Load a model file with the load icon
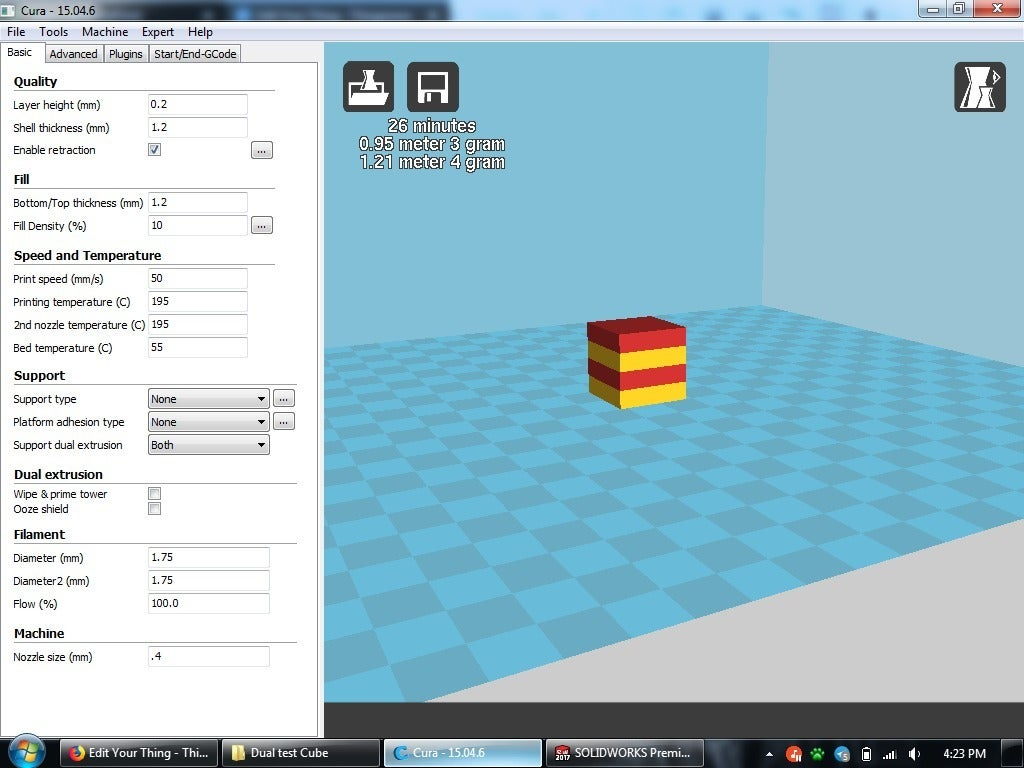Viewport: 1024px width, 768px height. [368, 86]
